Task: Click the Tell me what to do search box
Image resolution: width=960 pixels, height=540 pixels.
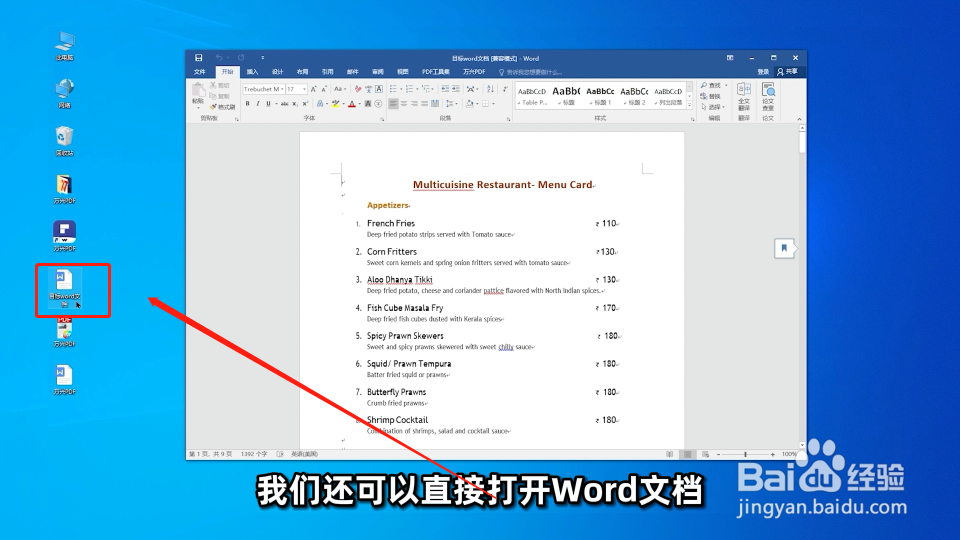Action: (x=530, y=72)
